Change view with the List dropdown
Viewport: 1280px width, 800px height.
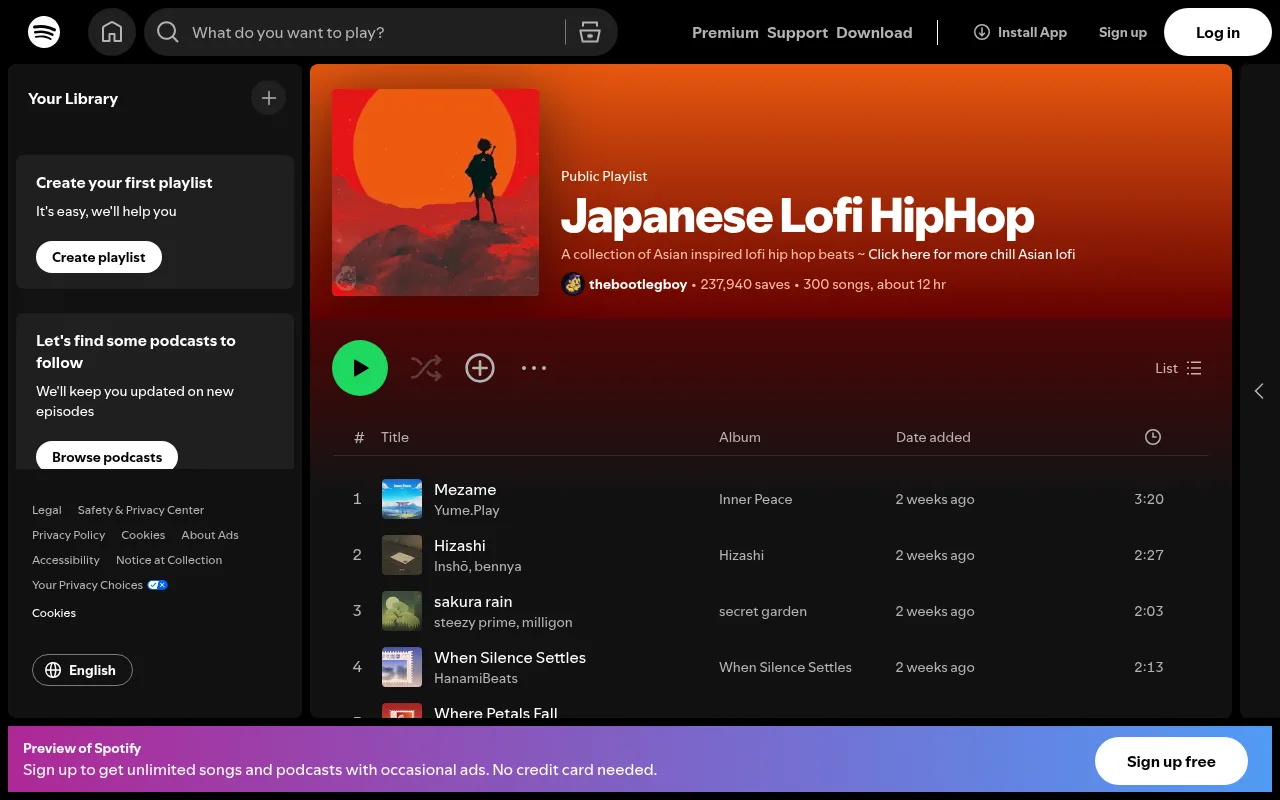tap(1178, 368)
